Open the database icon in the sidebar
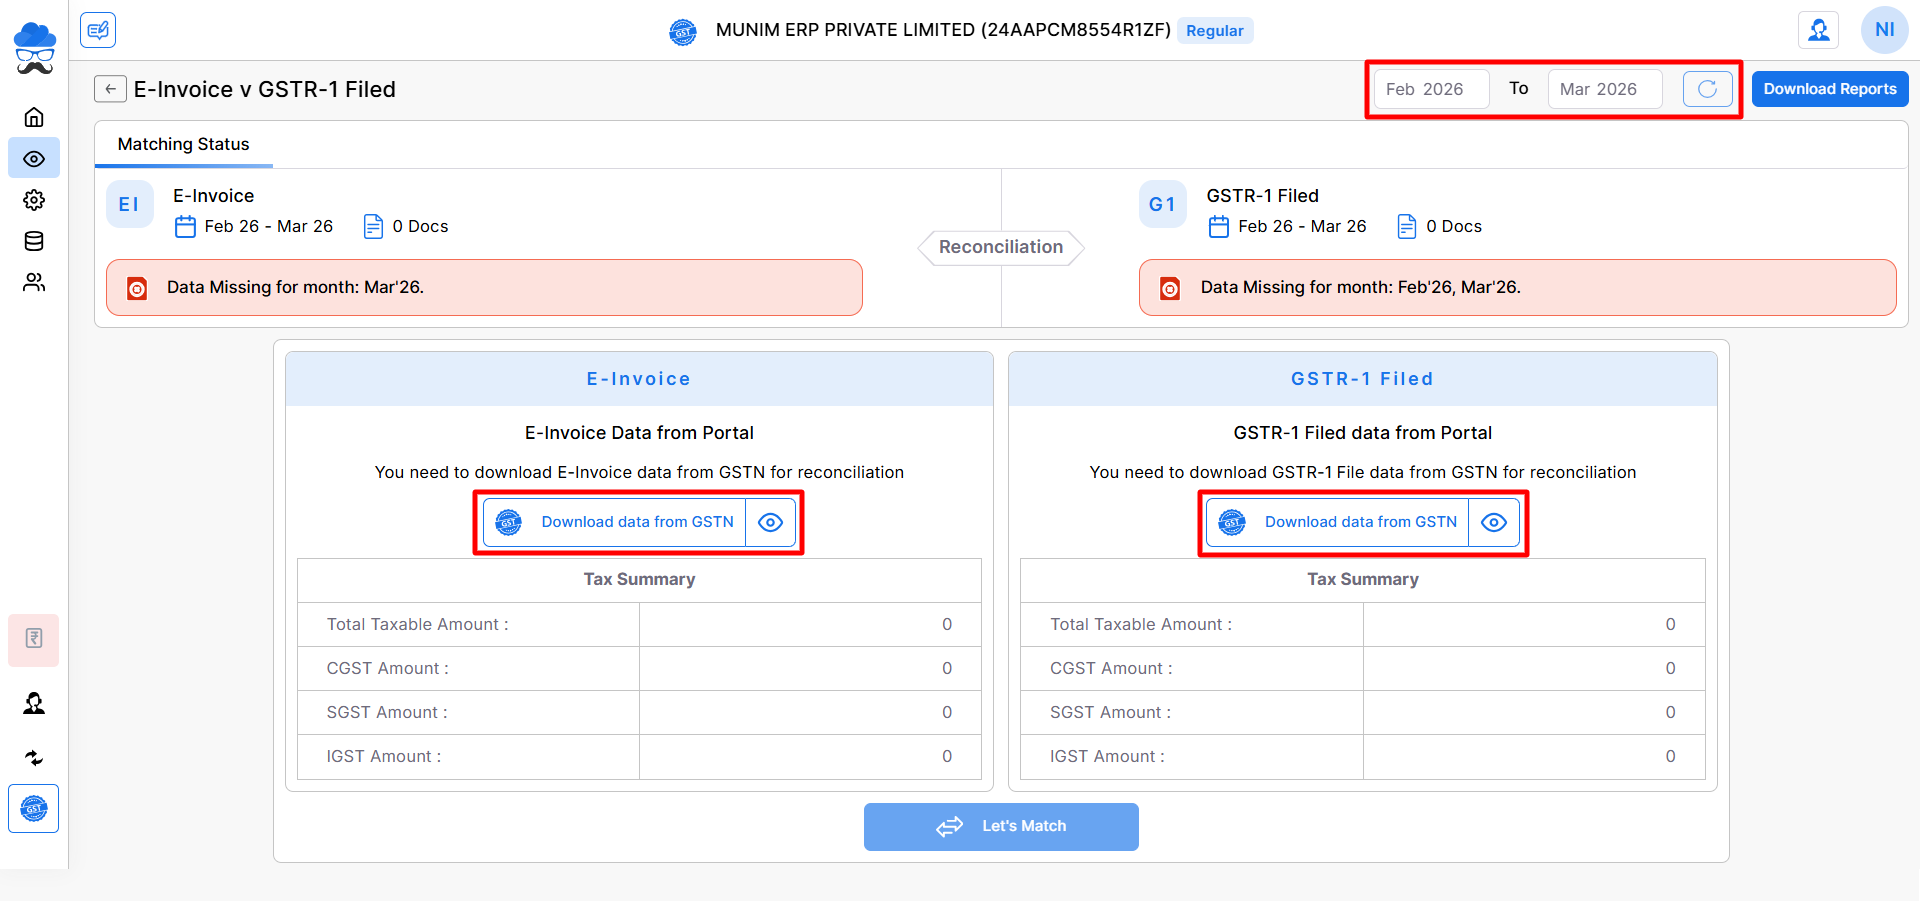Screen dimensions: 1920x902 (x=34, y=241)
